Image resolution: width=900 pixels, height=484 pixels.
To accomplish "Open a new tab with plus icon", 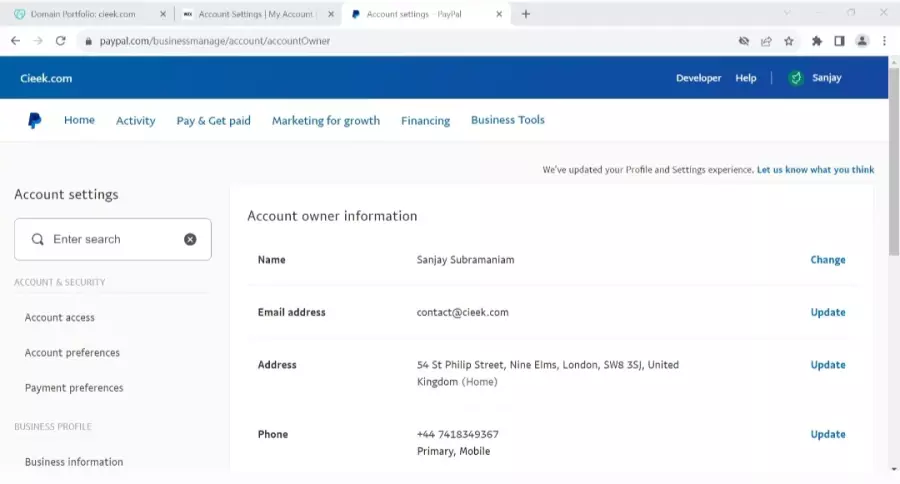I will click(x=526, y=14).
